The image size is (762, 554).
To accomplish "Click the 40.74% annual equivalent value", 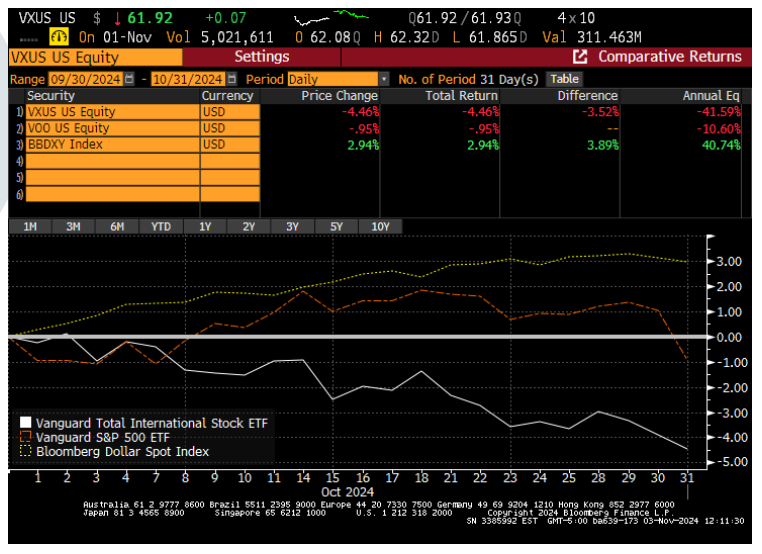I will (721, 145).
